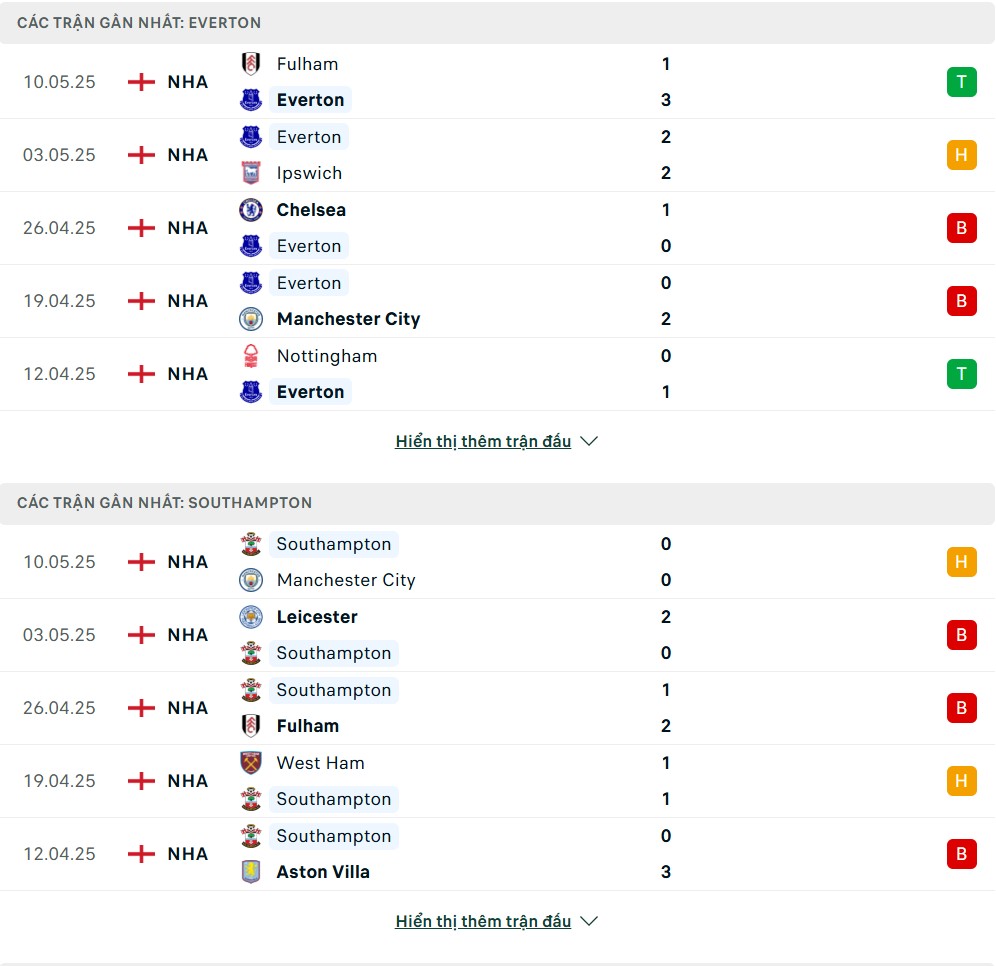Click the West Ham crest icon
This screenshot has width=996, height=966.
251,763
